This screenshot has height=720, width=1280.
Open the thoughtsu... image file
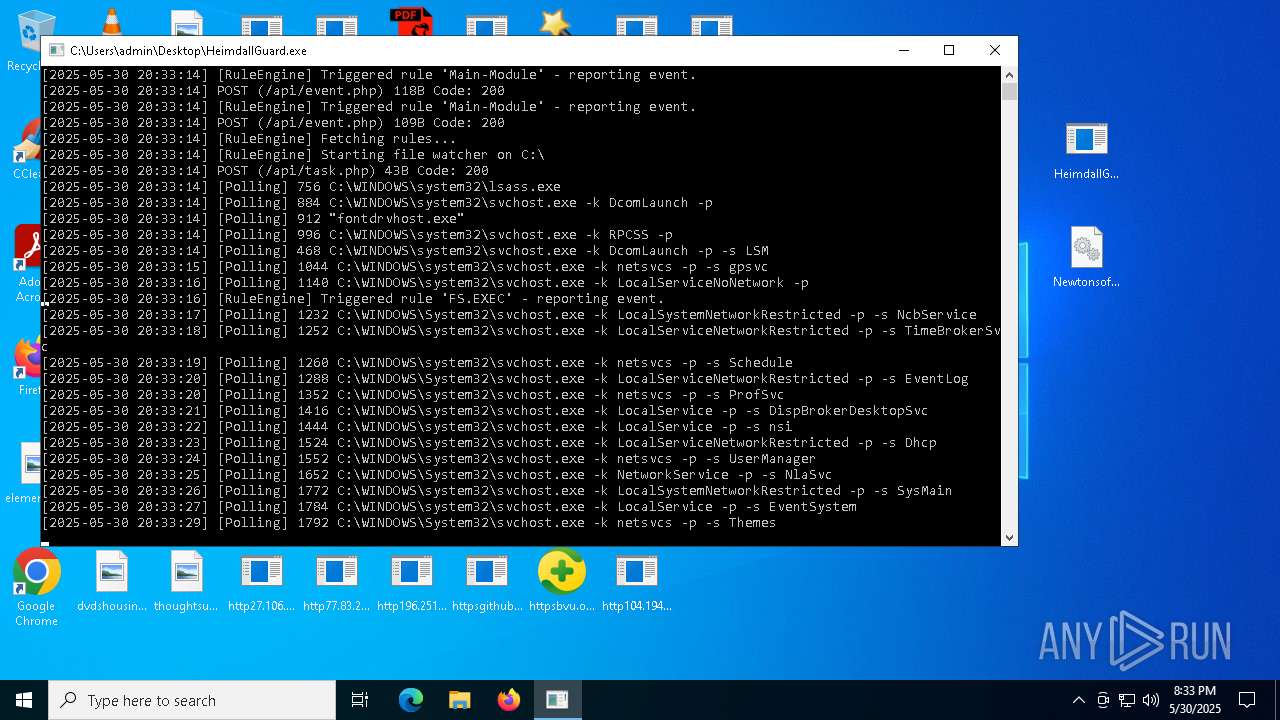pyautogui.click(x=186, y=581)
